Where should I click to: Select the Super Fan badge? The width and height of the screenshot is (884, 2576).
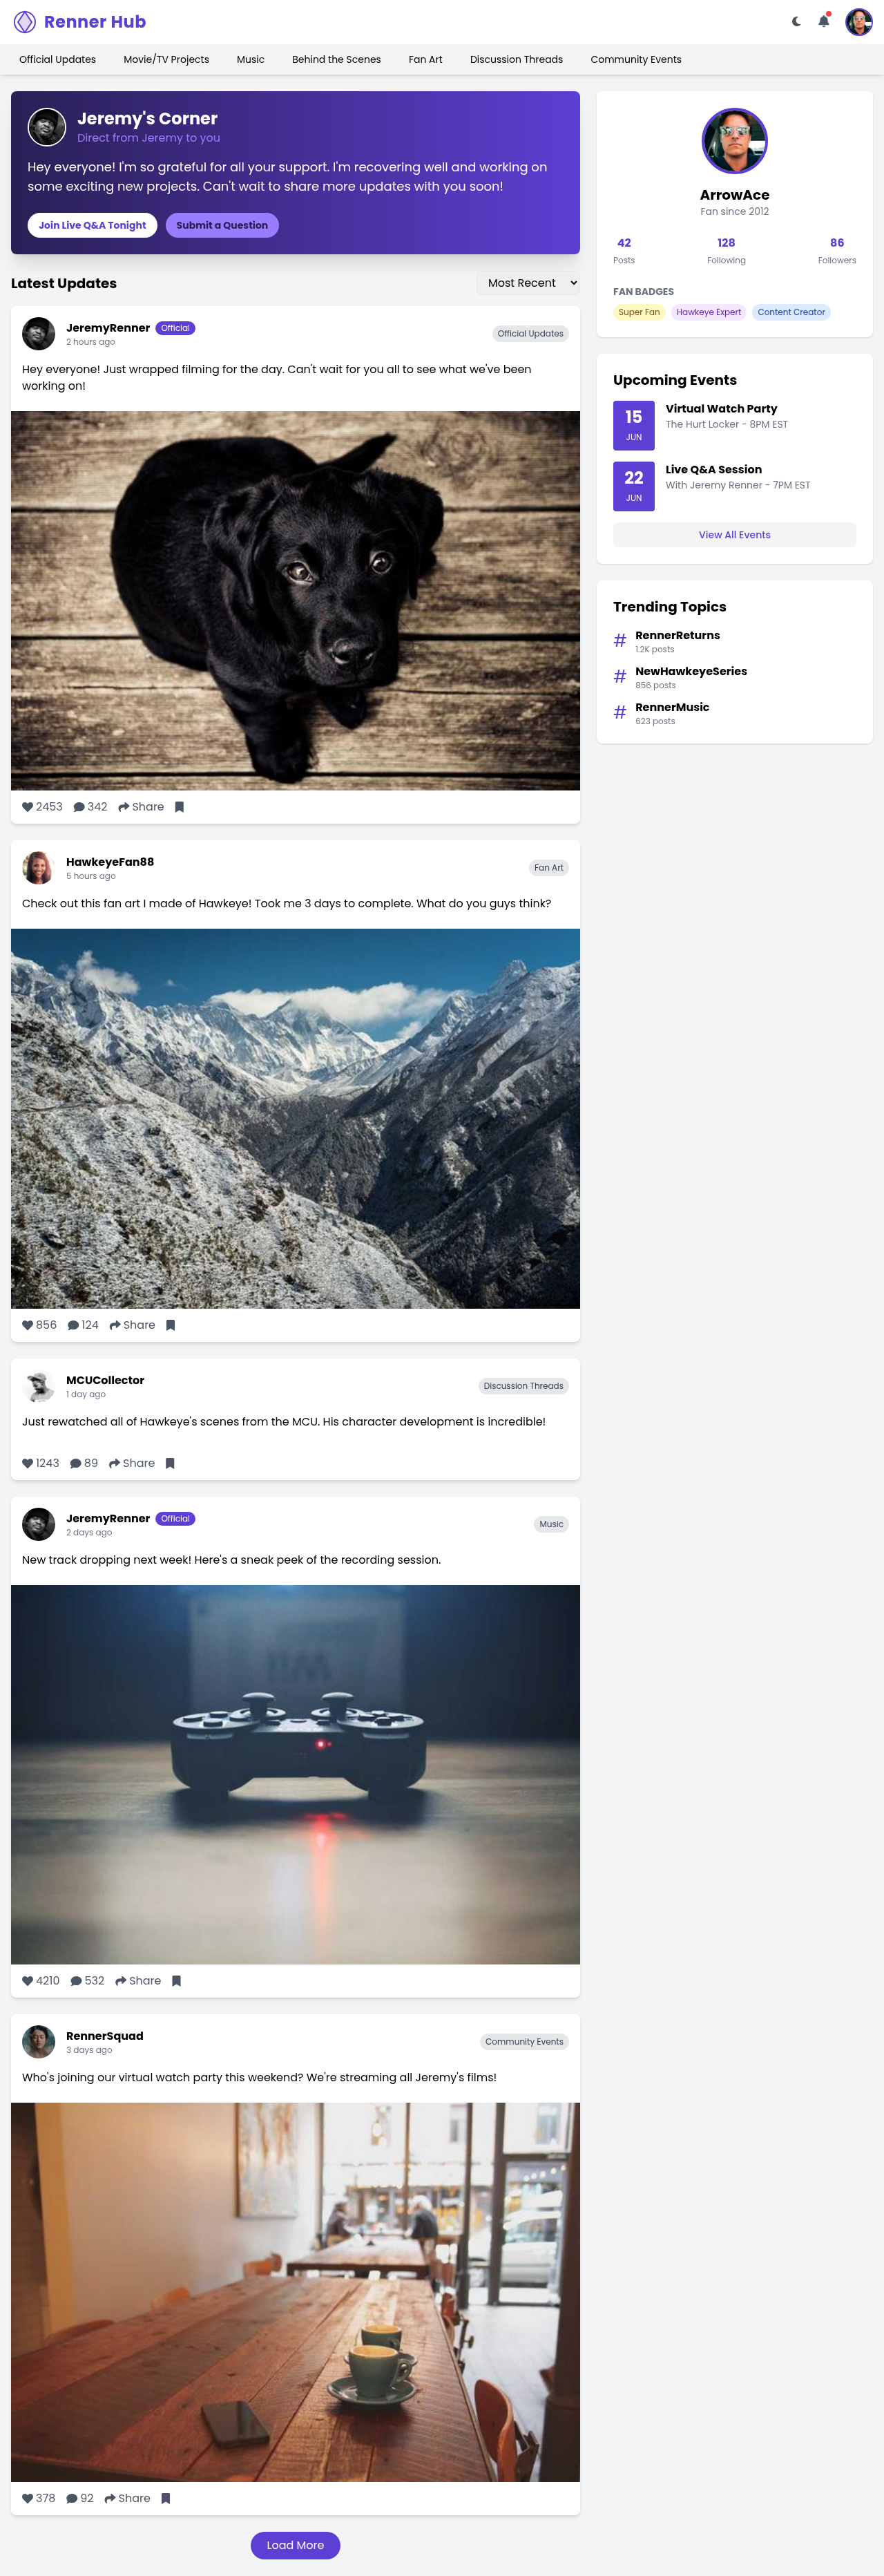639,312
